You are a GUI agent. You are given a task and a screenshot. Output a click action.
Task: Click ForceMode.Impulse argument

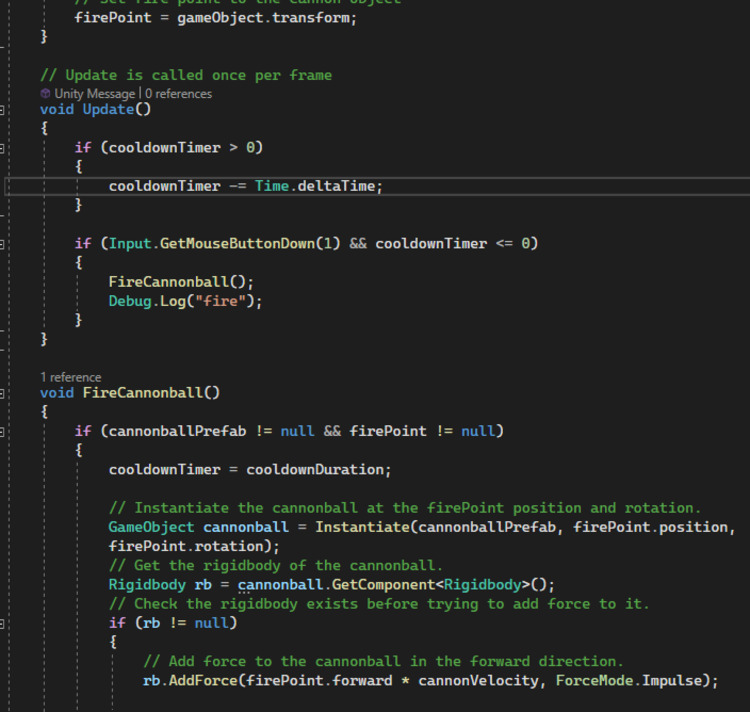629,680
